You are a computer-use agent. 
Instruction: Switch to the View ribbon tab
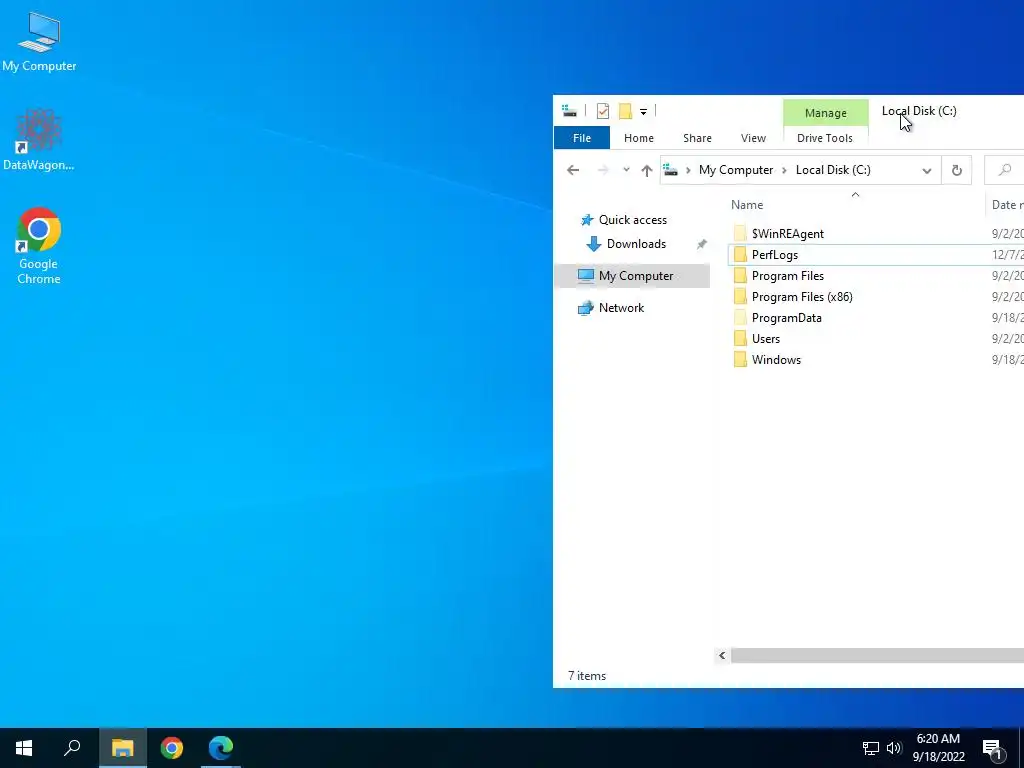(753, 138)
